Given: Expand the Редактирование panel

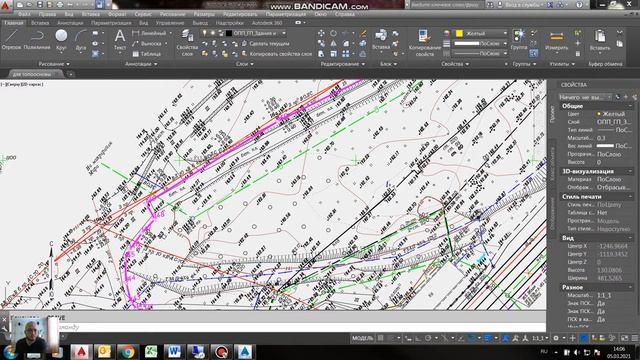Looking at the screenshot, I should pos(342,64).
